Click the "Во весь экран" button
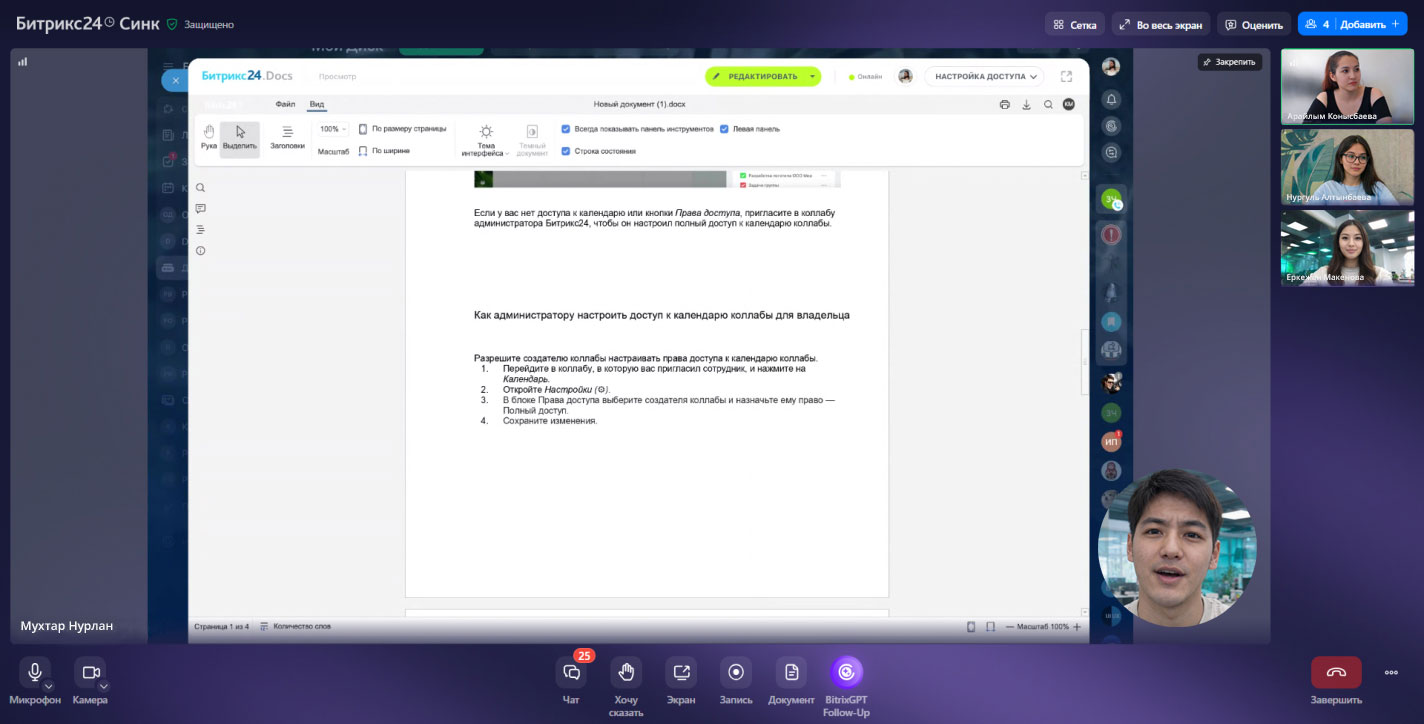 click(x=1161, y=25)
